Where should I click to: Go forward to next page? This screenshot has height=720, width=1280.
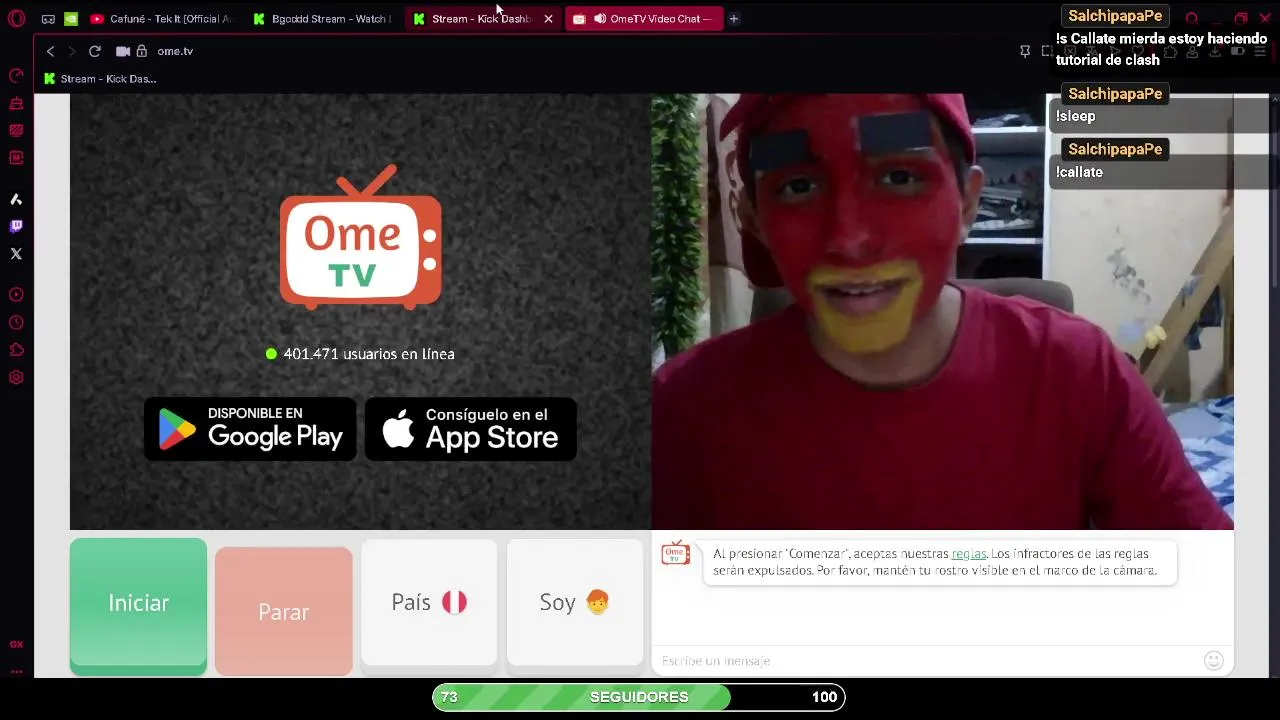(72, 51)
